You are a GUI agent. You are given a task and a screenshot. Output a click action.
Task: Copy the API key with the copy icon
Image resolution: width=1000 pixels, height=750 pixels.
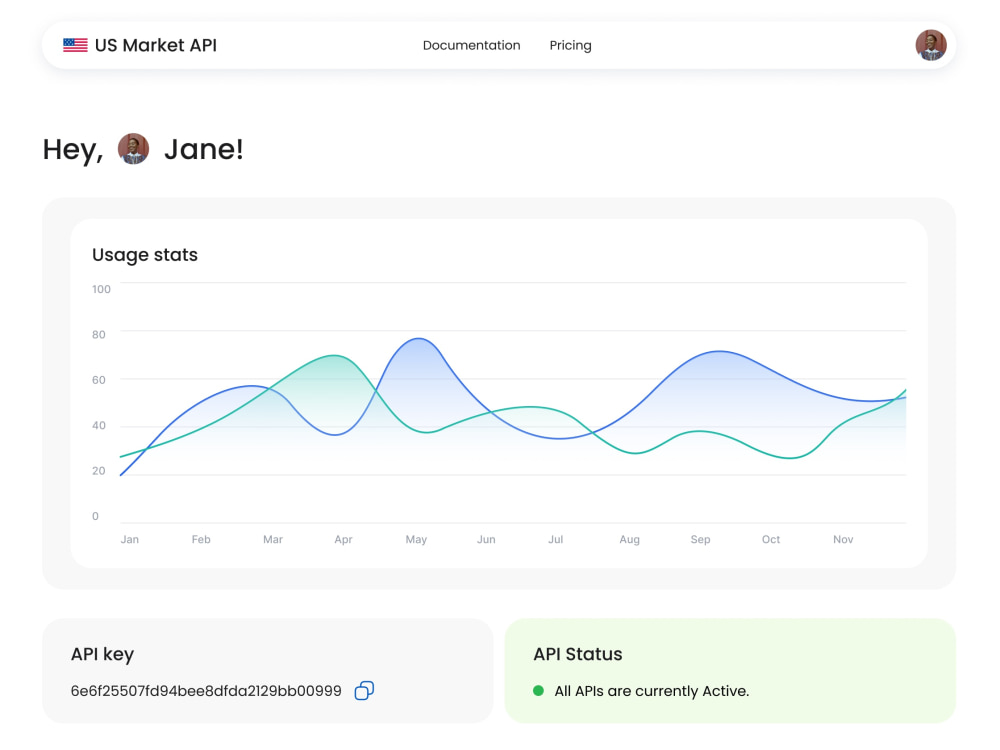(x=364, y=691)
